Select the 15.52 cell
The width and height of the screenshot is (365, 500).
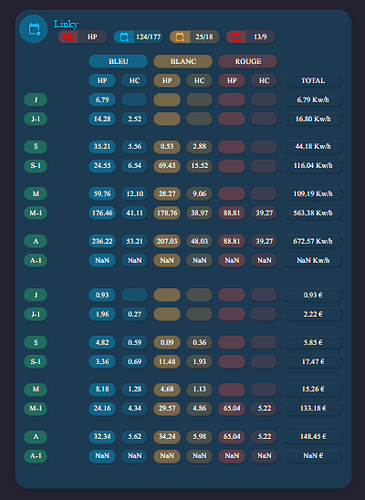199,166
